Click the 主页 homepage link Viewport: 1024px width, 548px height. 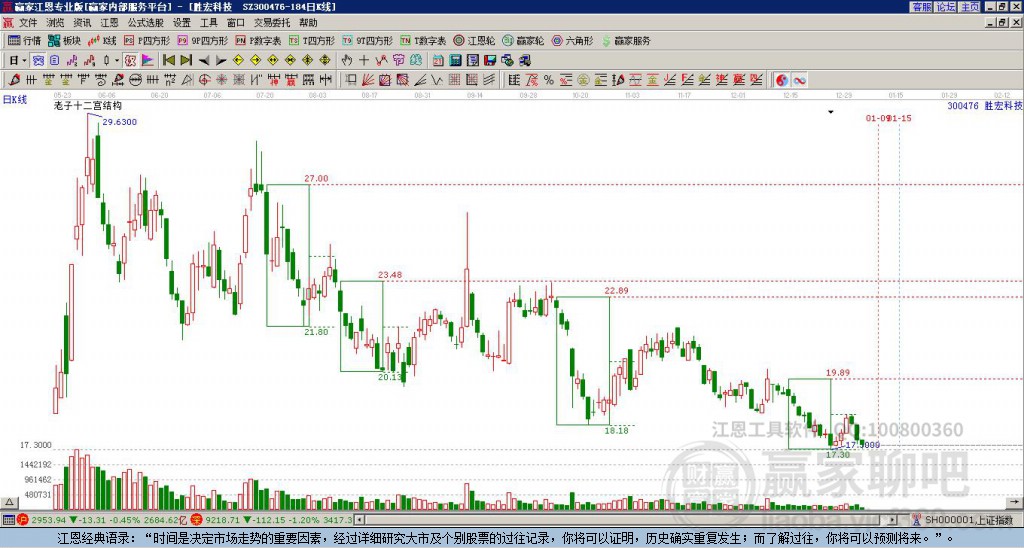pyautogui.click(x=970, y=7)
